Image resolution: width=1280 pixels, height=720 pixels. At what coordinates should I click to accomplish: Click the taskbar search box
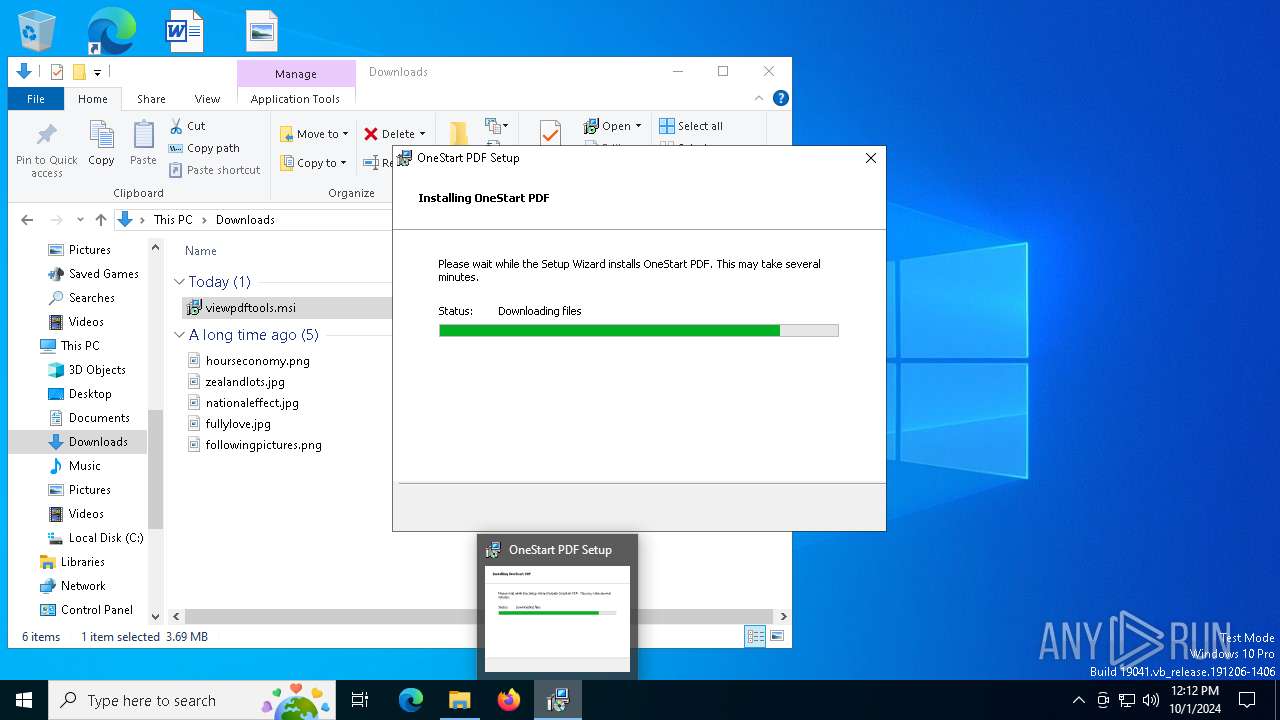pos(193,700)
